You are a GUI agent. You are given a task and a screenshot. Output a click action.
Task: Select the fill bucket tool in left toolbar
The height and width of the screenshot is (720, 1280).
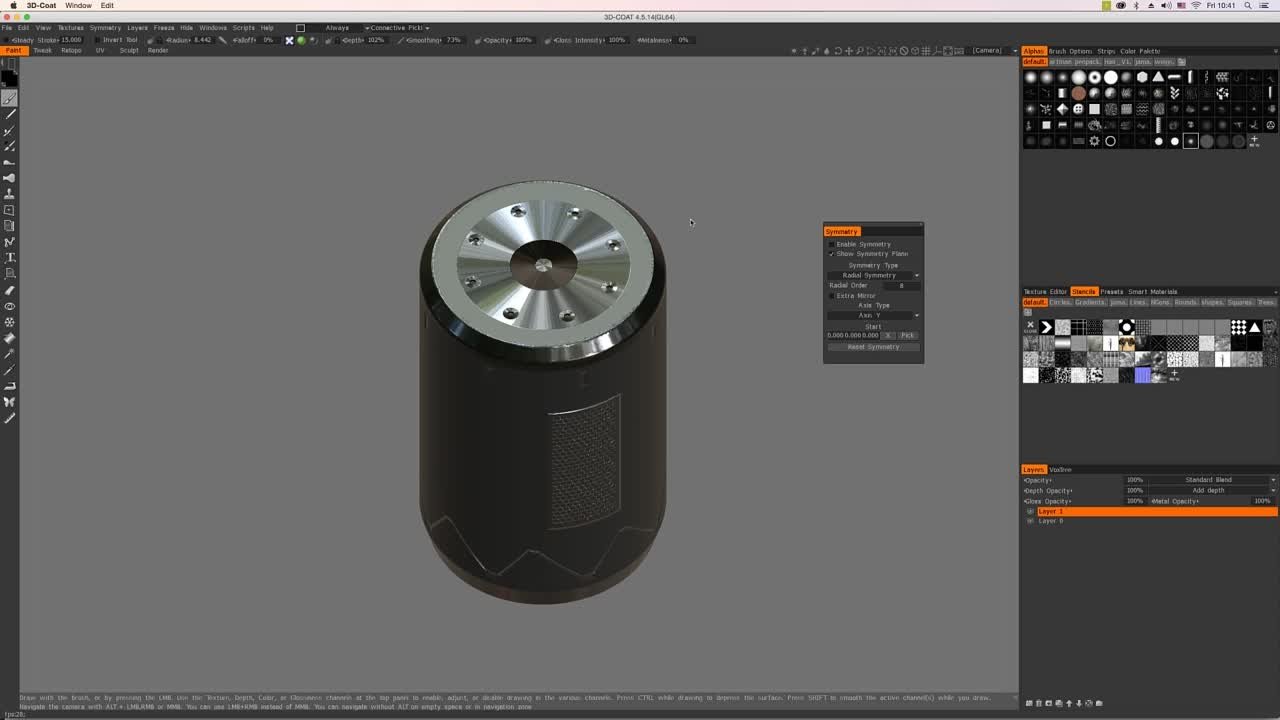point(10,338)
